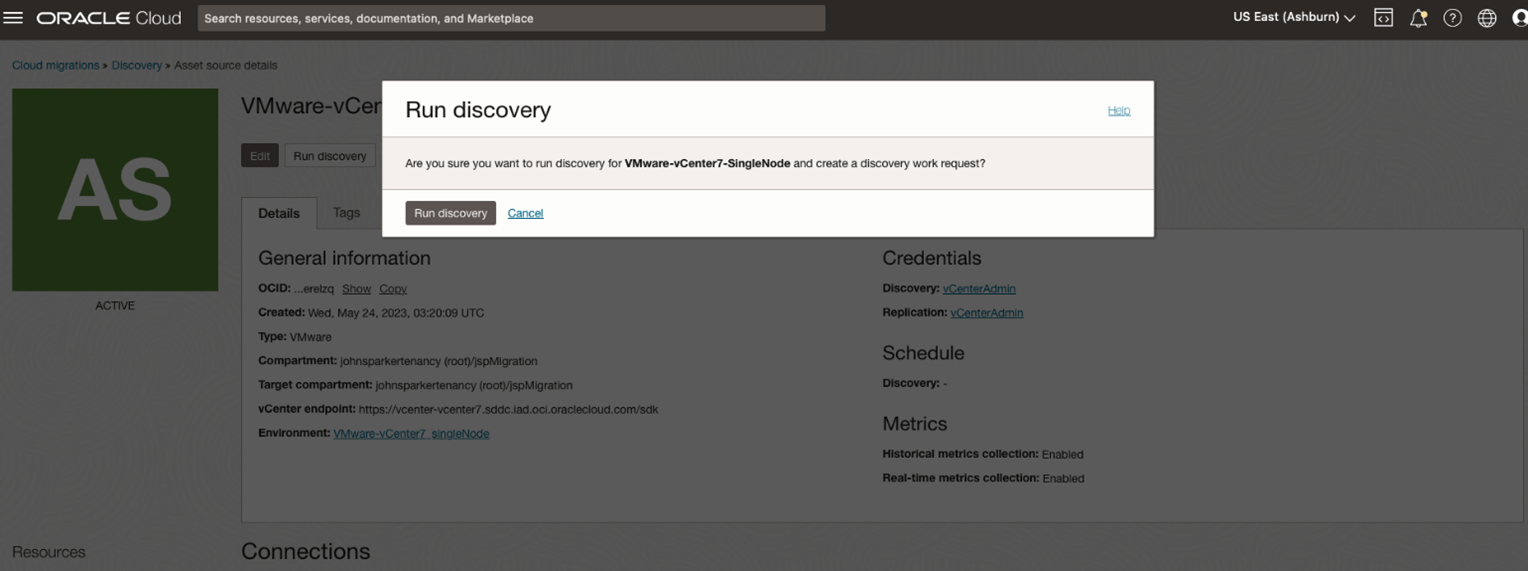This screenshot has width=1528, height=571.
Task: Go to Discovery breadcrumb link
Action: tap(136, 65)
